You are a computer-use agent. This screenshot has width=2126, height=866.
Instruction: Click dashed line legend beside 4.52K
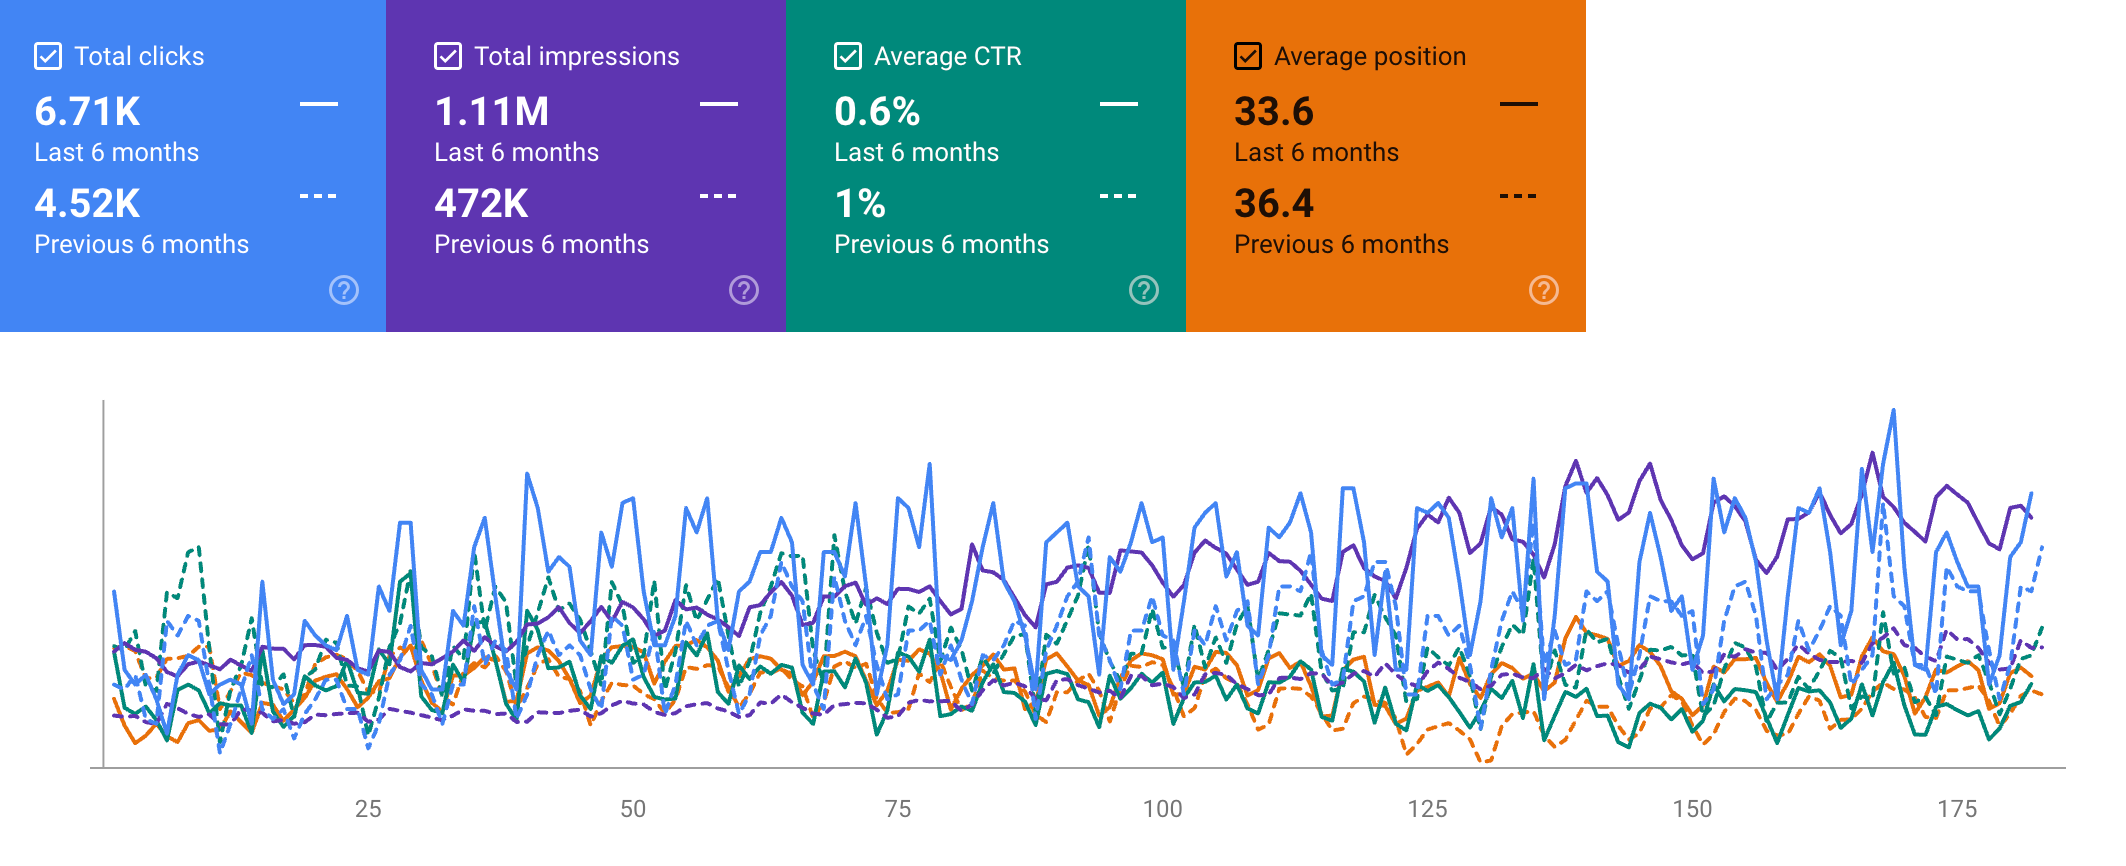319,196
